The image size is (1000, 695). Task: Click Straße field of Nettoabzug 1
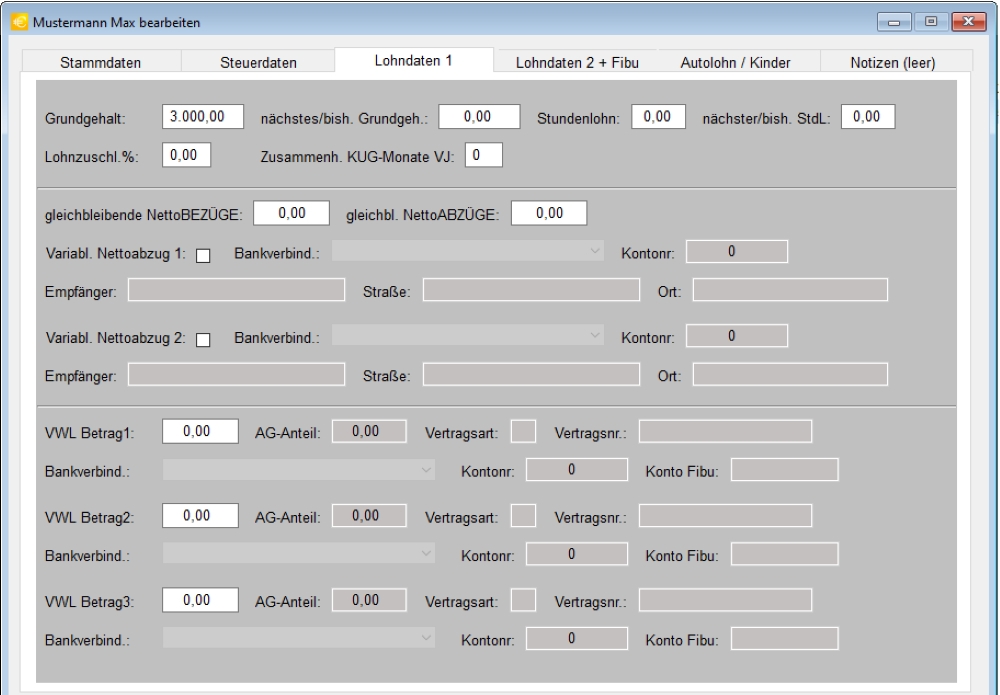[531, 289]
